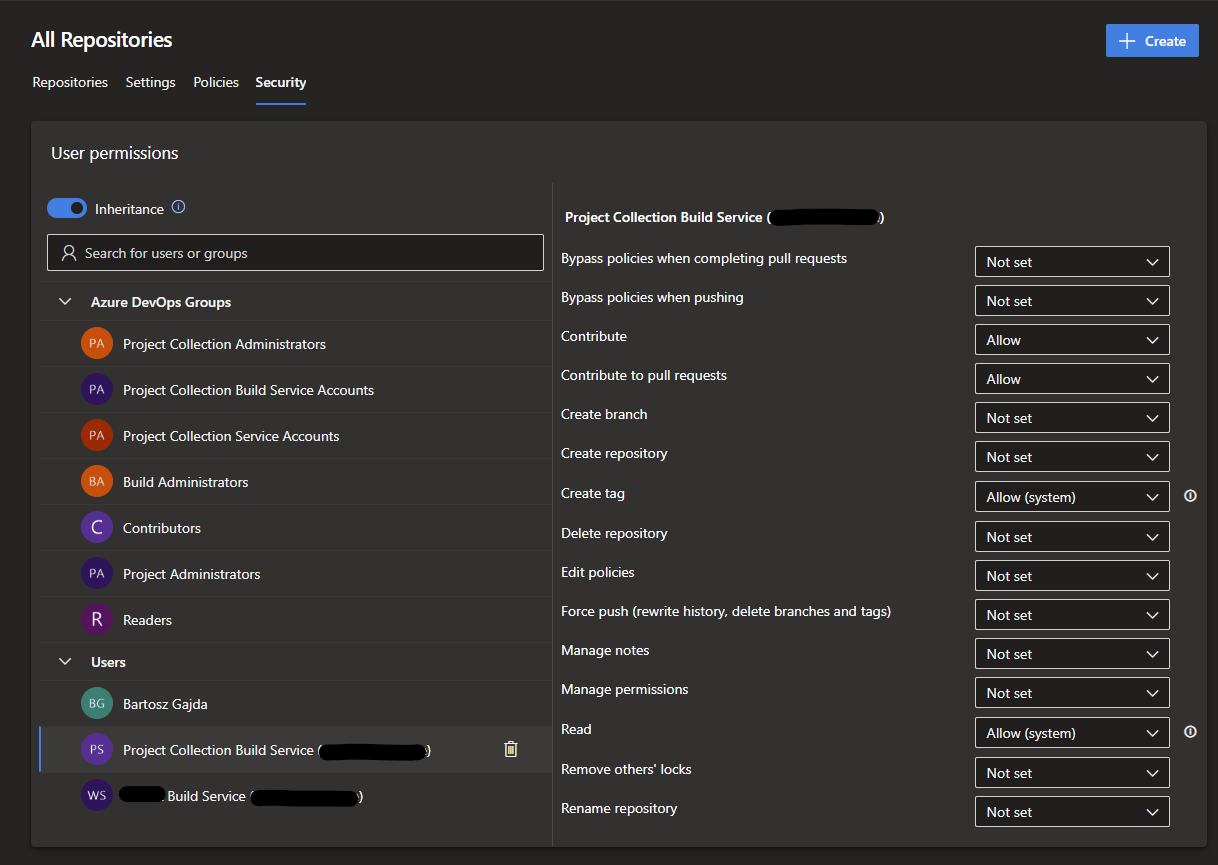Click the trash icon beside Project Collection Build Service
This screenshot has height=865, width=1218.
pyautogui.click(x=511, y=749)
